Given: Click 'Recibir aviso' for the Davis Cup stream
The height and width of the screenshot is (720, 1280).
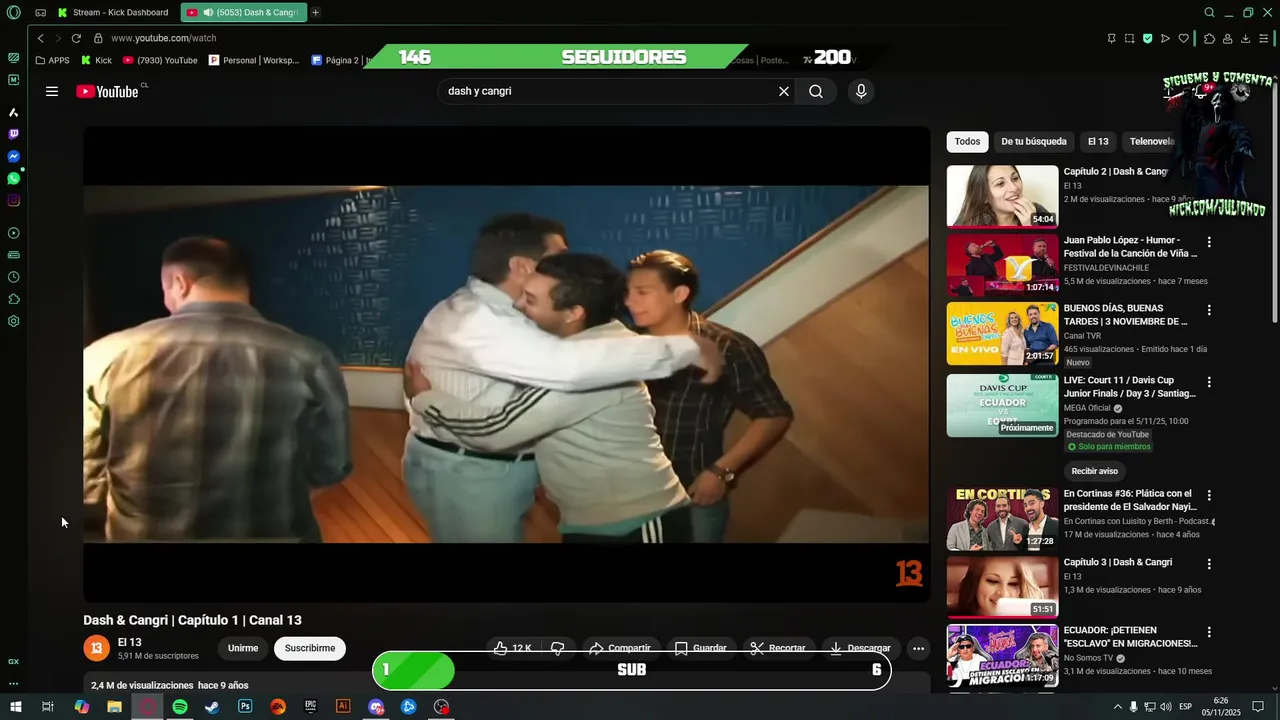Looking at the screenshot, I should pos(1094,471).
